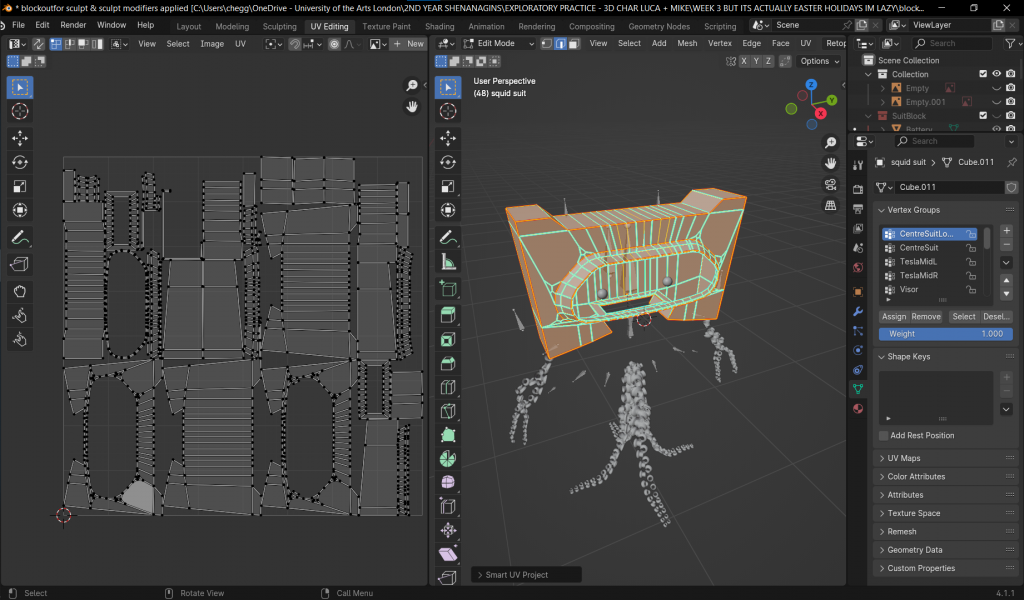The height and width of the screenshot is (600, 1024).
Task: Open the Edit Mode dropdown
Action: (498, 44)
